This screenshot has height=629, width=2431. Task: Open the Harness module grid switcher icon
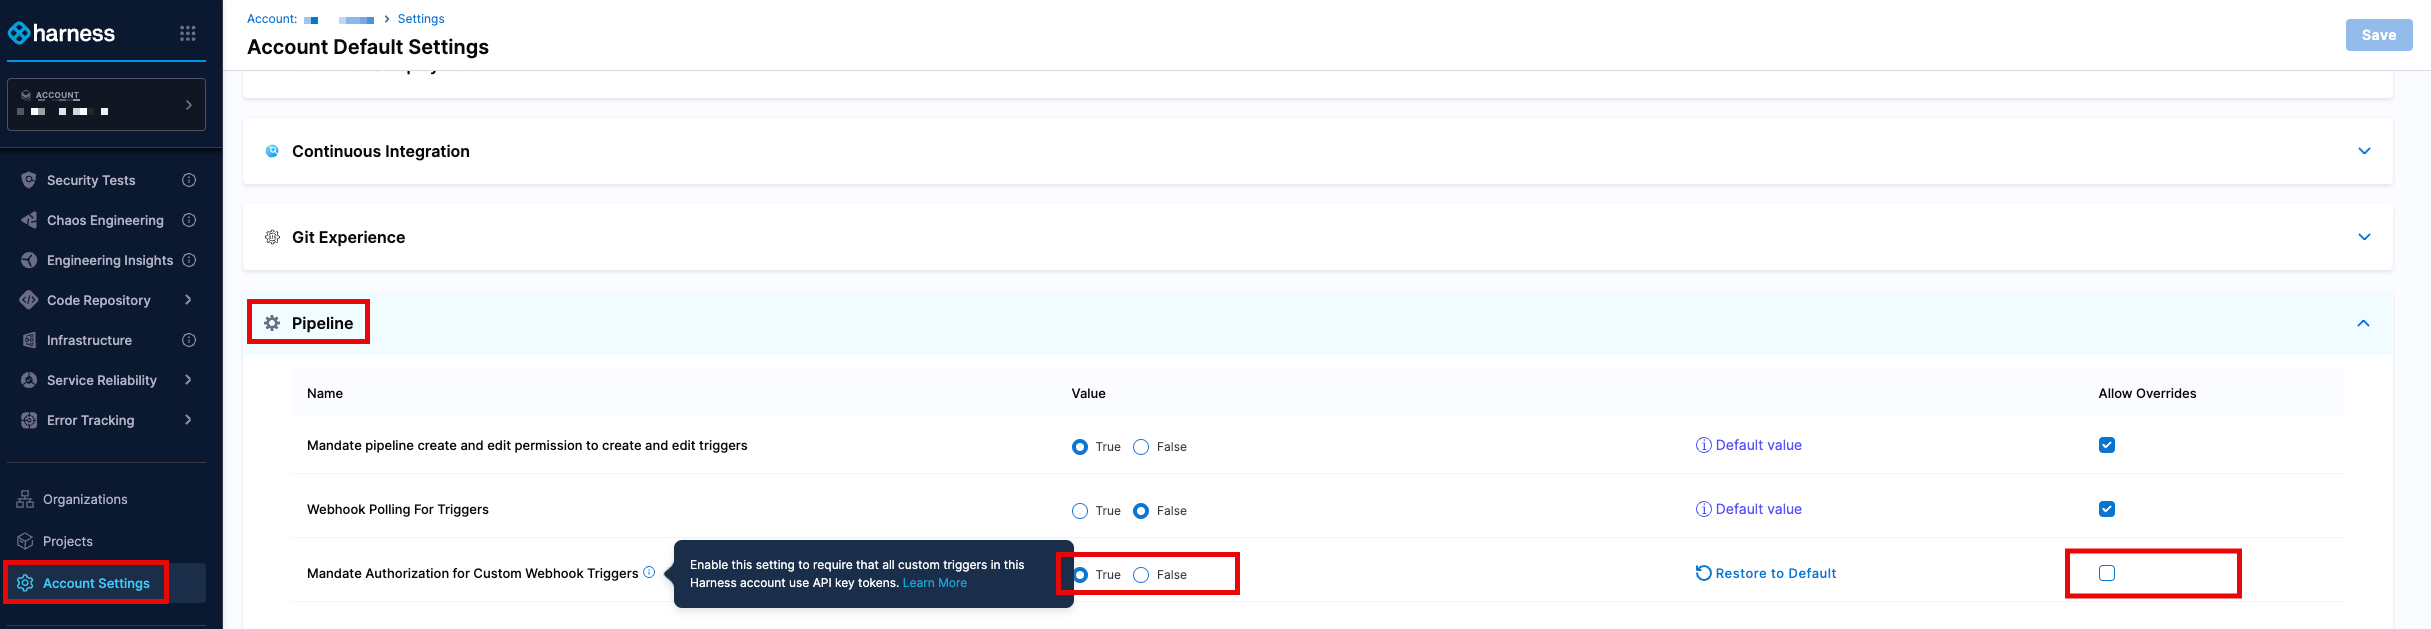point(187,33)
